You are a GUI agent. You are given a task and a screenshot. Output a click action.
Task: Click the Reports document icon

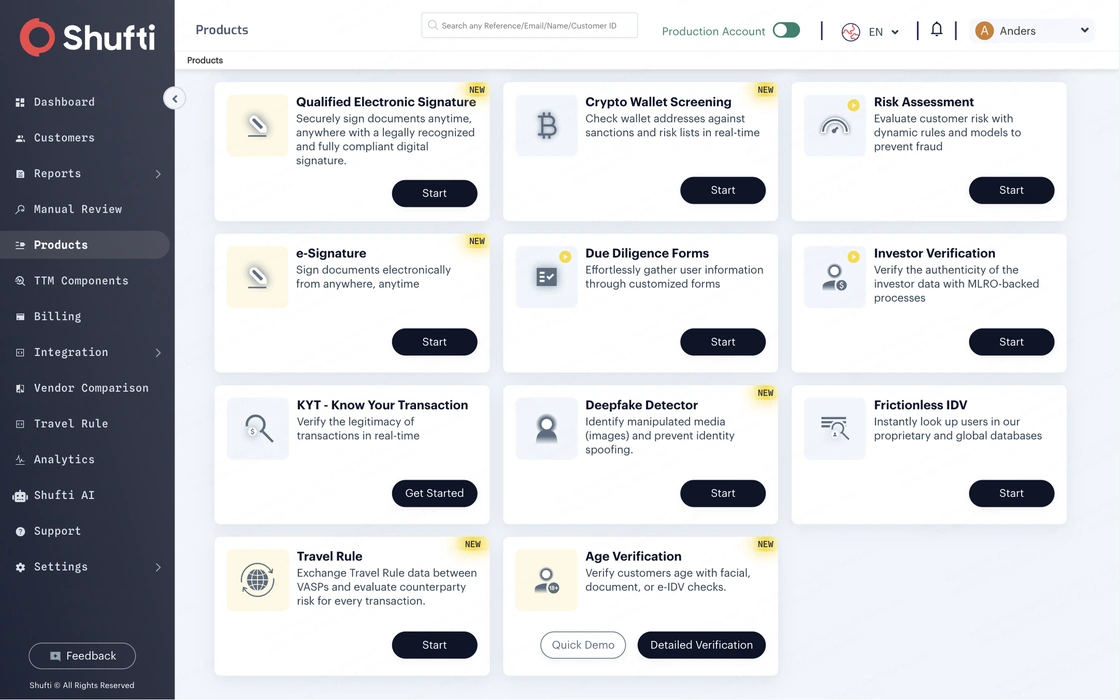point(20,174)
